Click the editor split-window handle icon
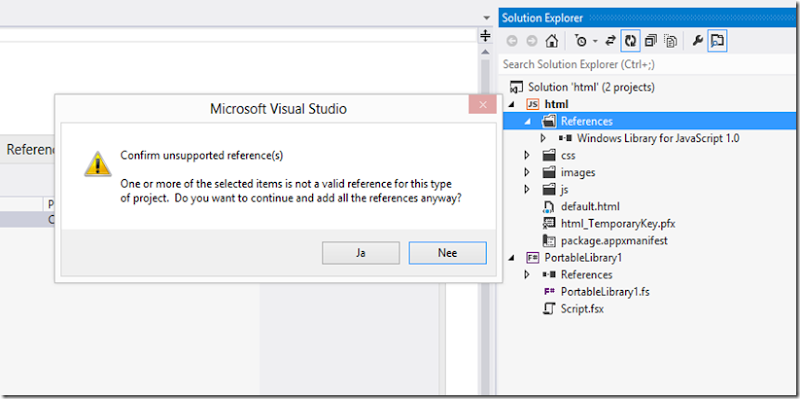Image resolution: width=800 pixels, height=399 pixels. [x=485, y=35]
